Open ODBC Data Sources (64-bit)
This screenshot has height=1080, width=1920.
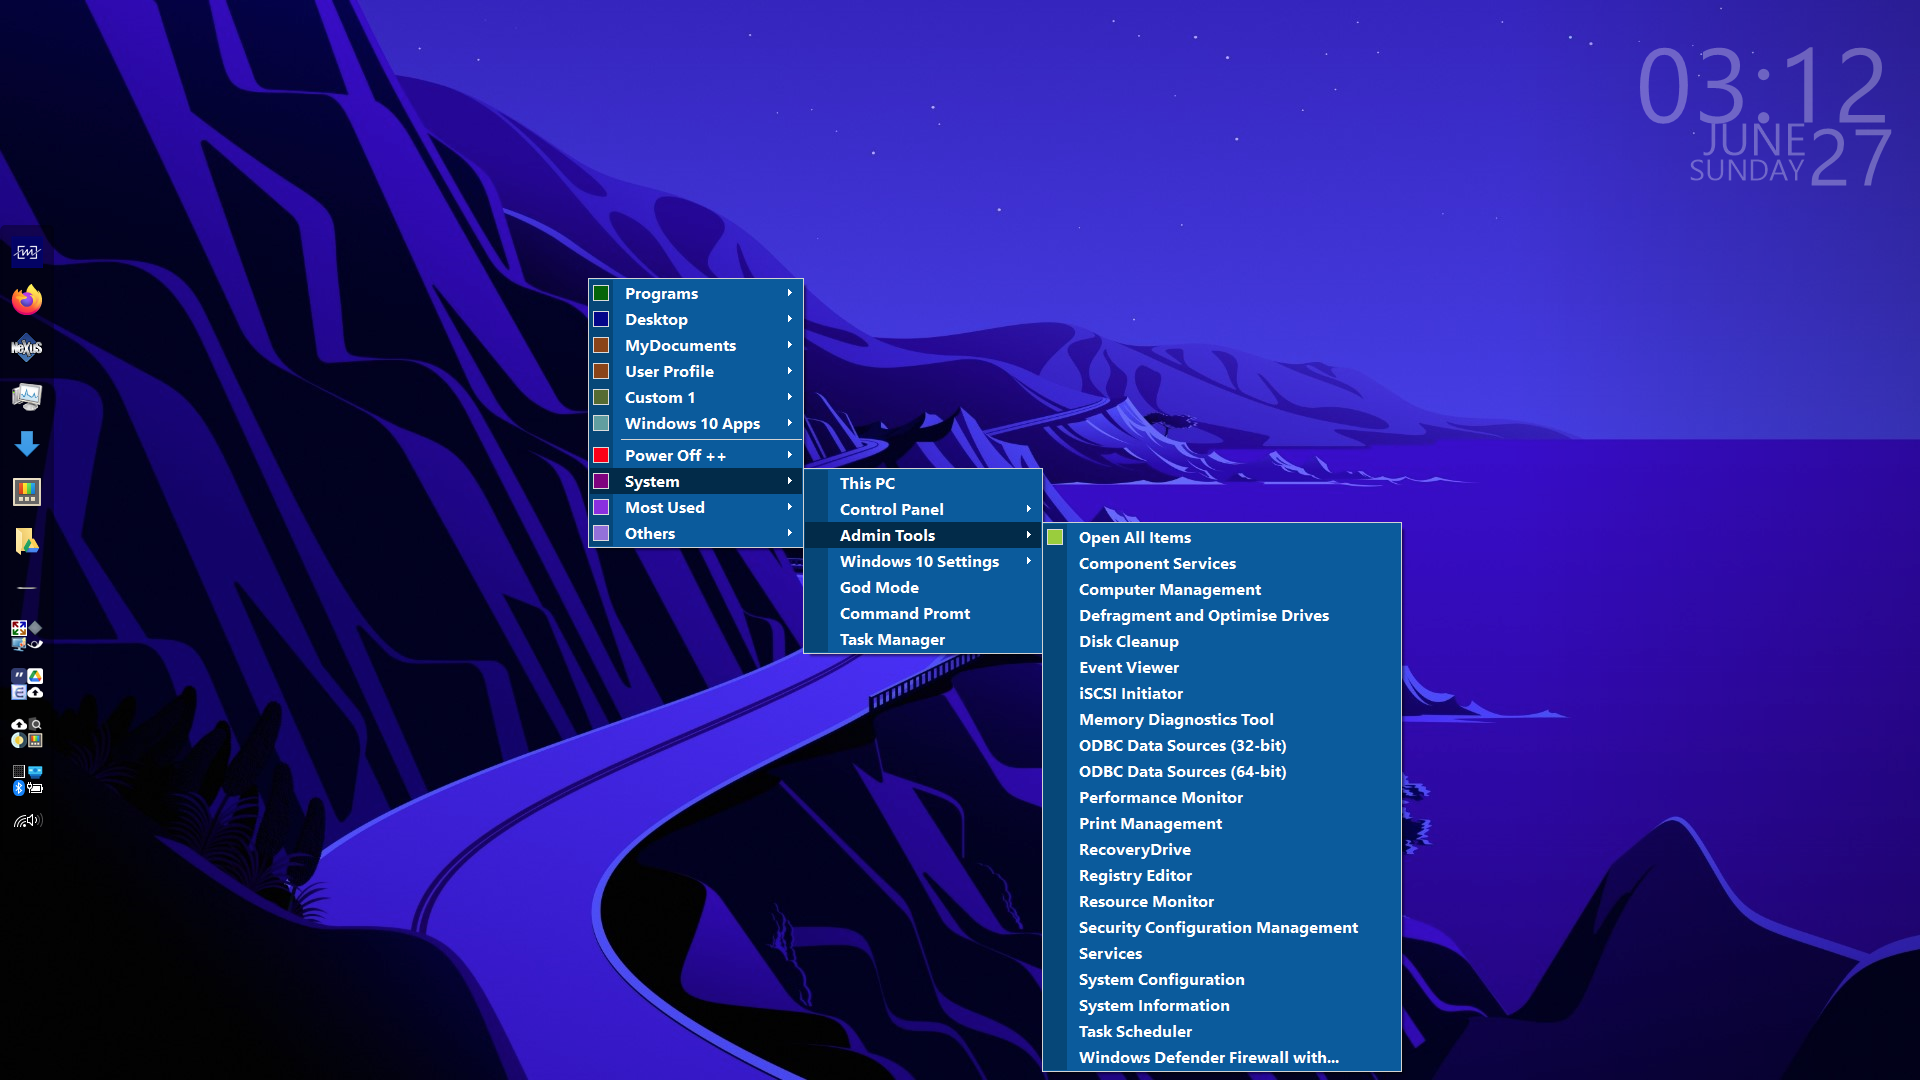[x=1222, y=771]
